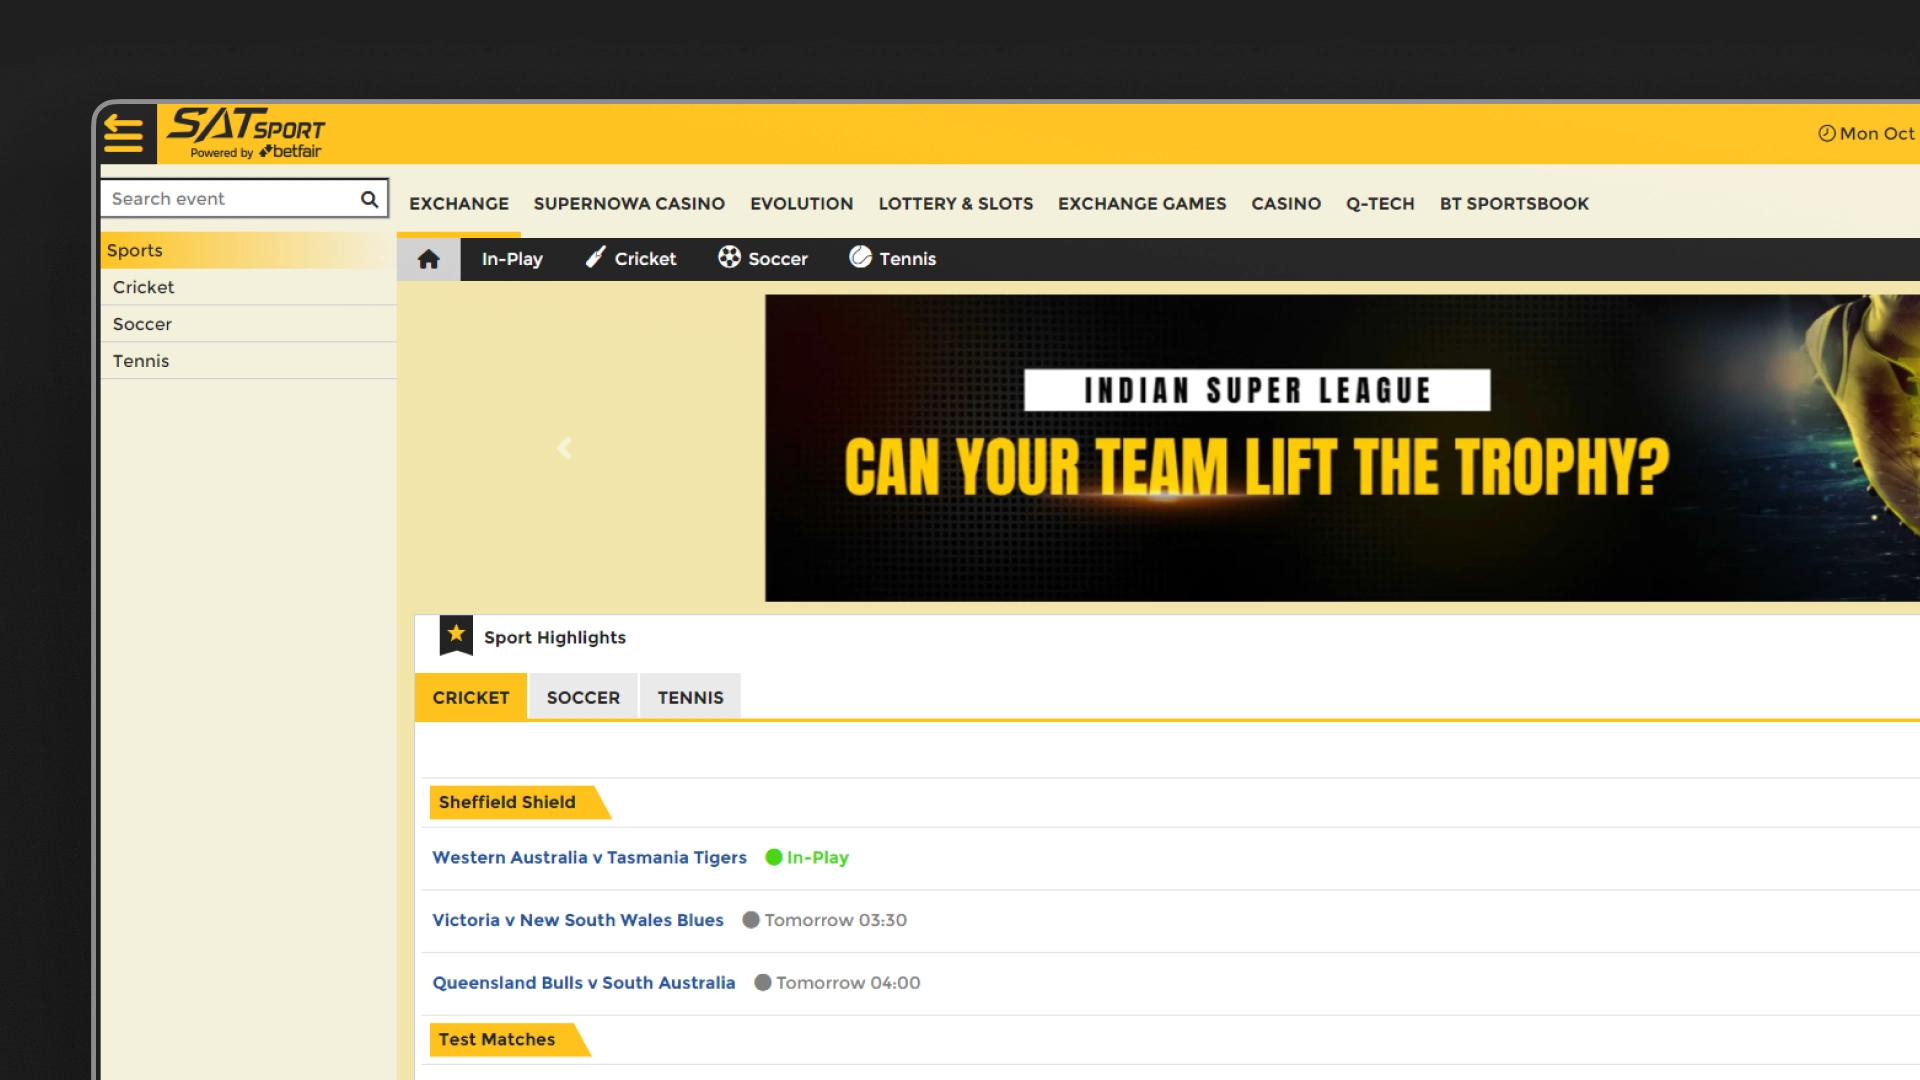Switch to the In-Play tab

tap(512, 259)
